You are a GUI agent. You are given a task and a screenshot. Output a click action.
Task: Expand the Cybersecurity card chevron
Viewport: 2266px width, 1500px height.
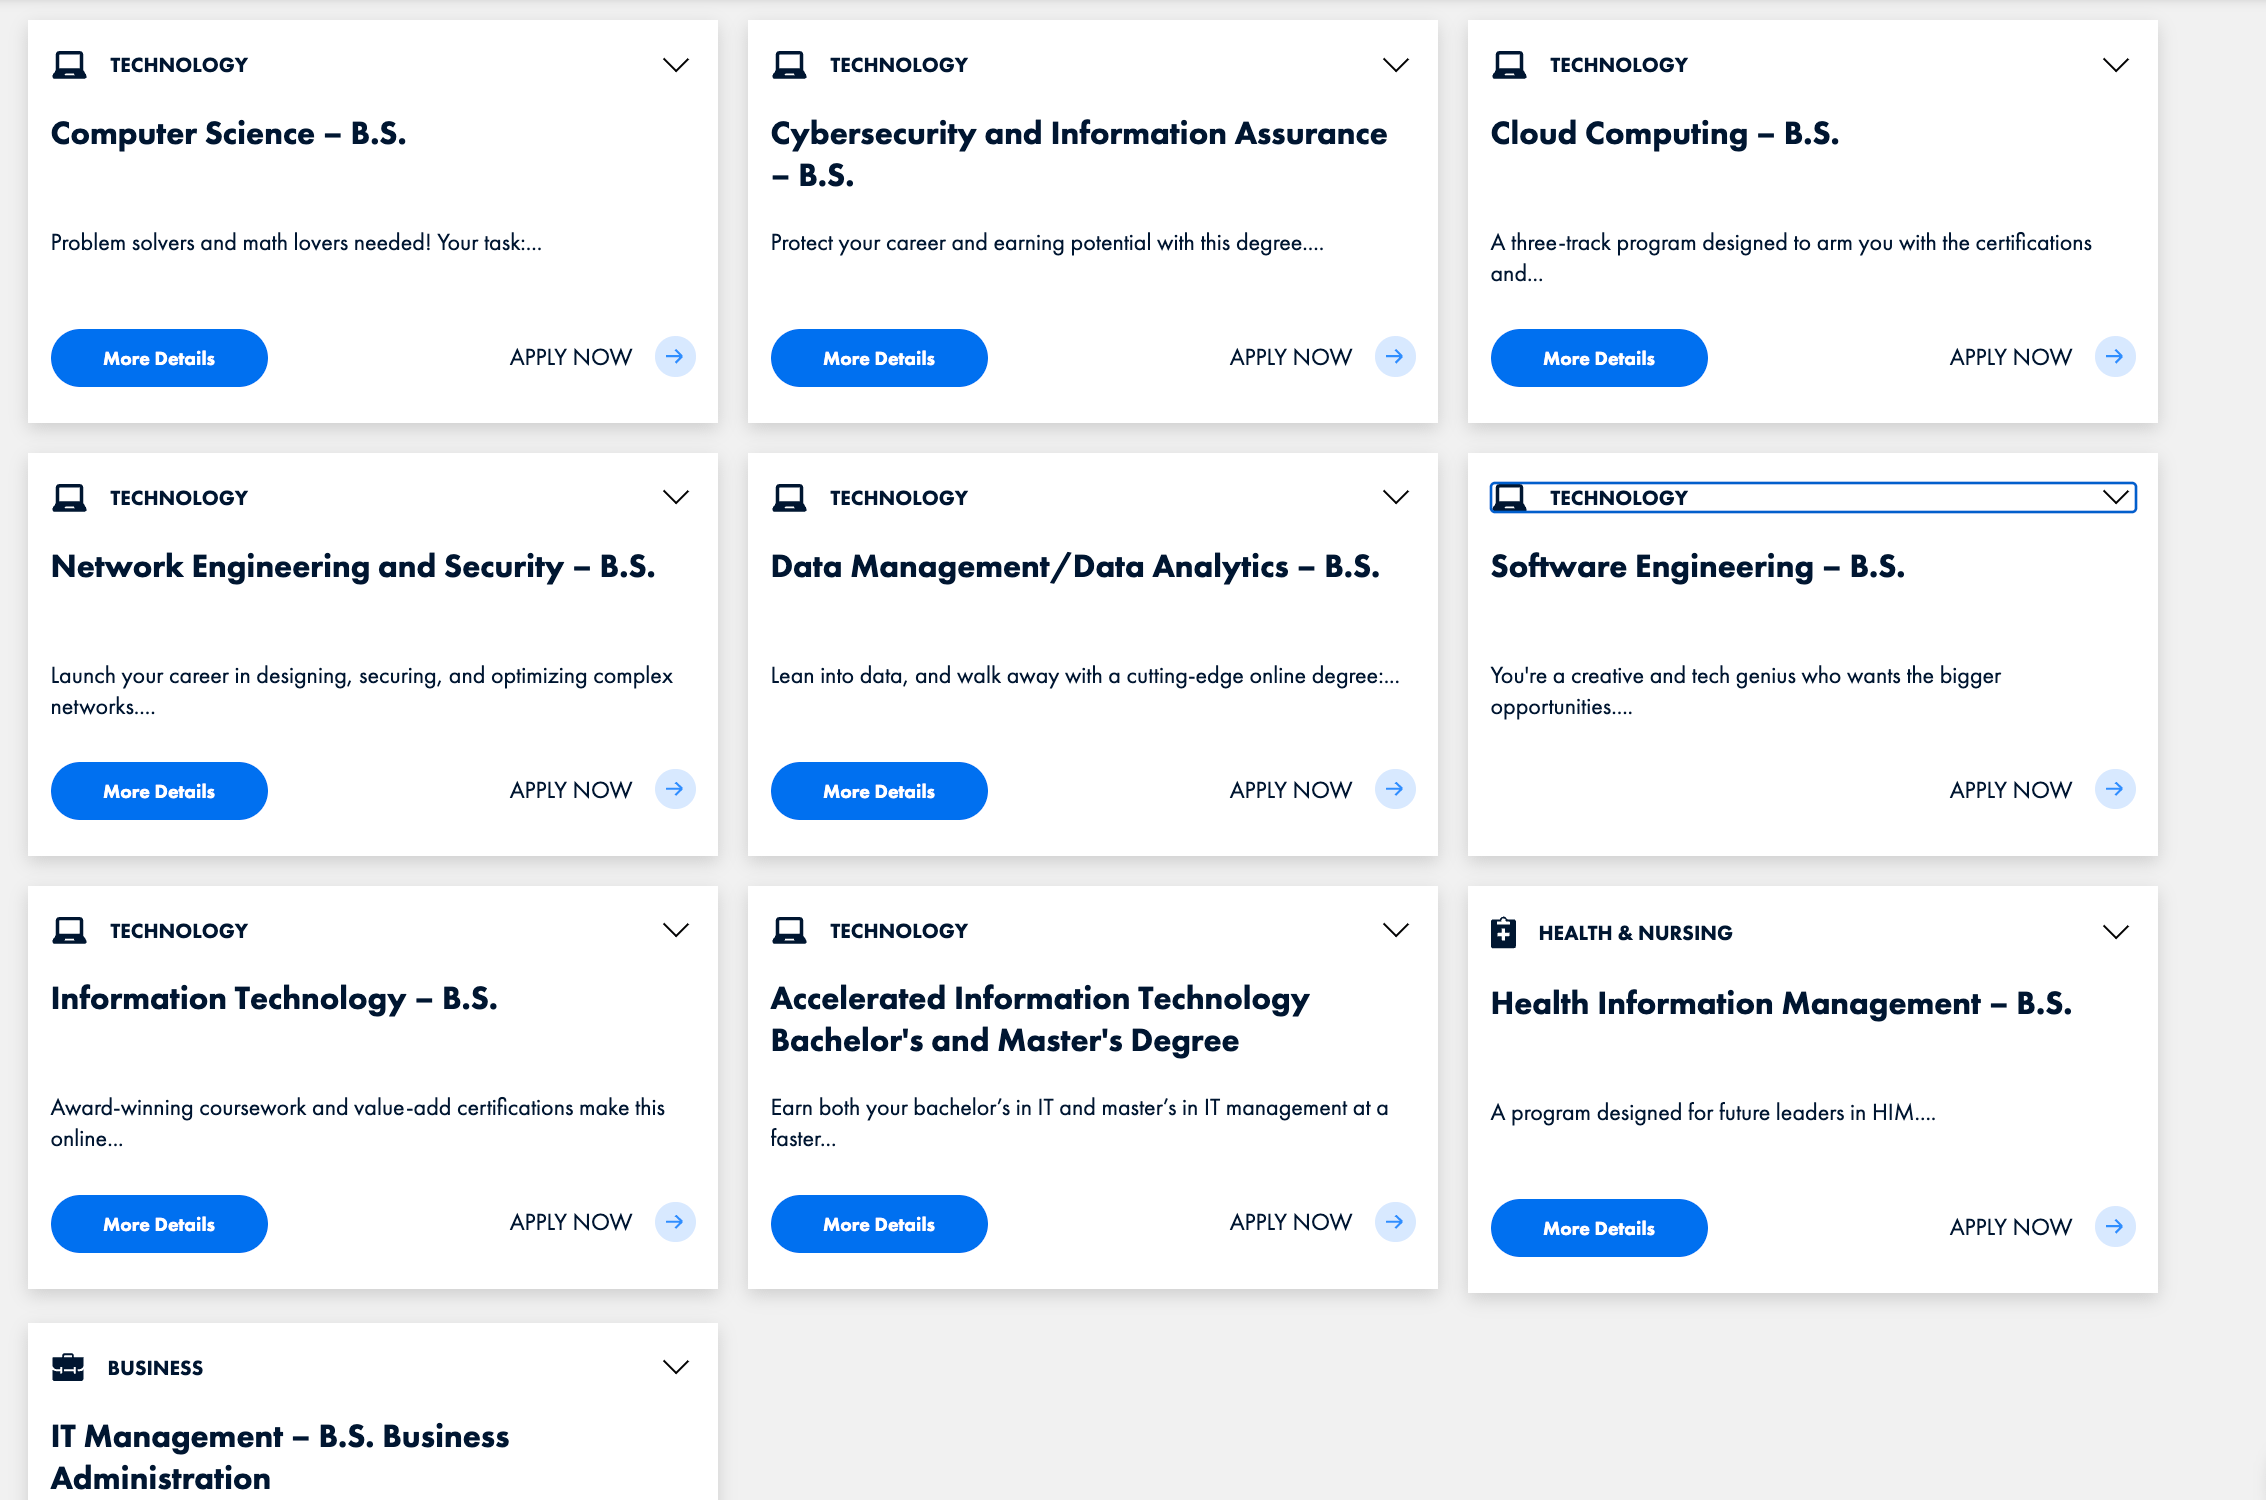click(x=1396, y=65)
